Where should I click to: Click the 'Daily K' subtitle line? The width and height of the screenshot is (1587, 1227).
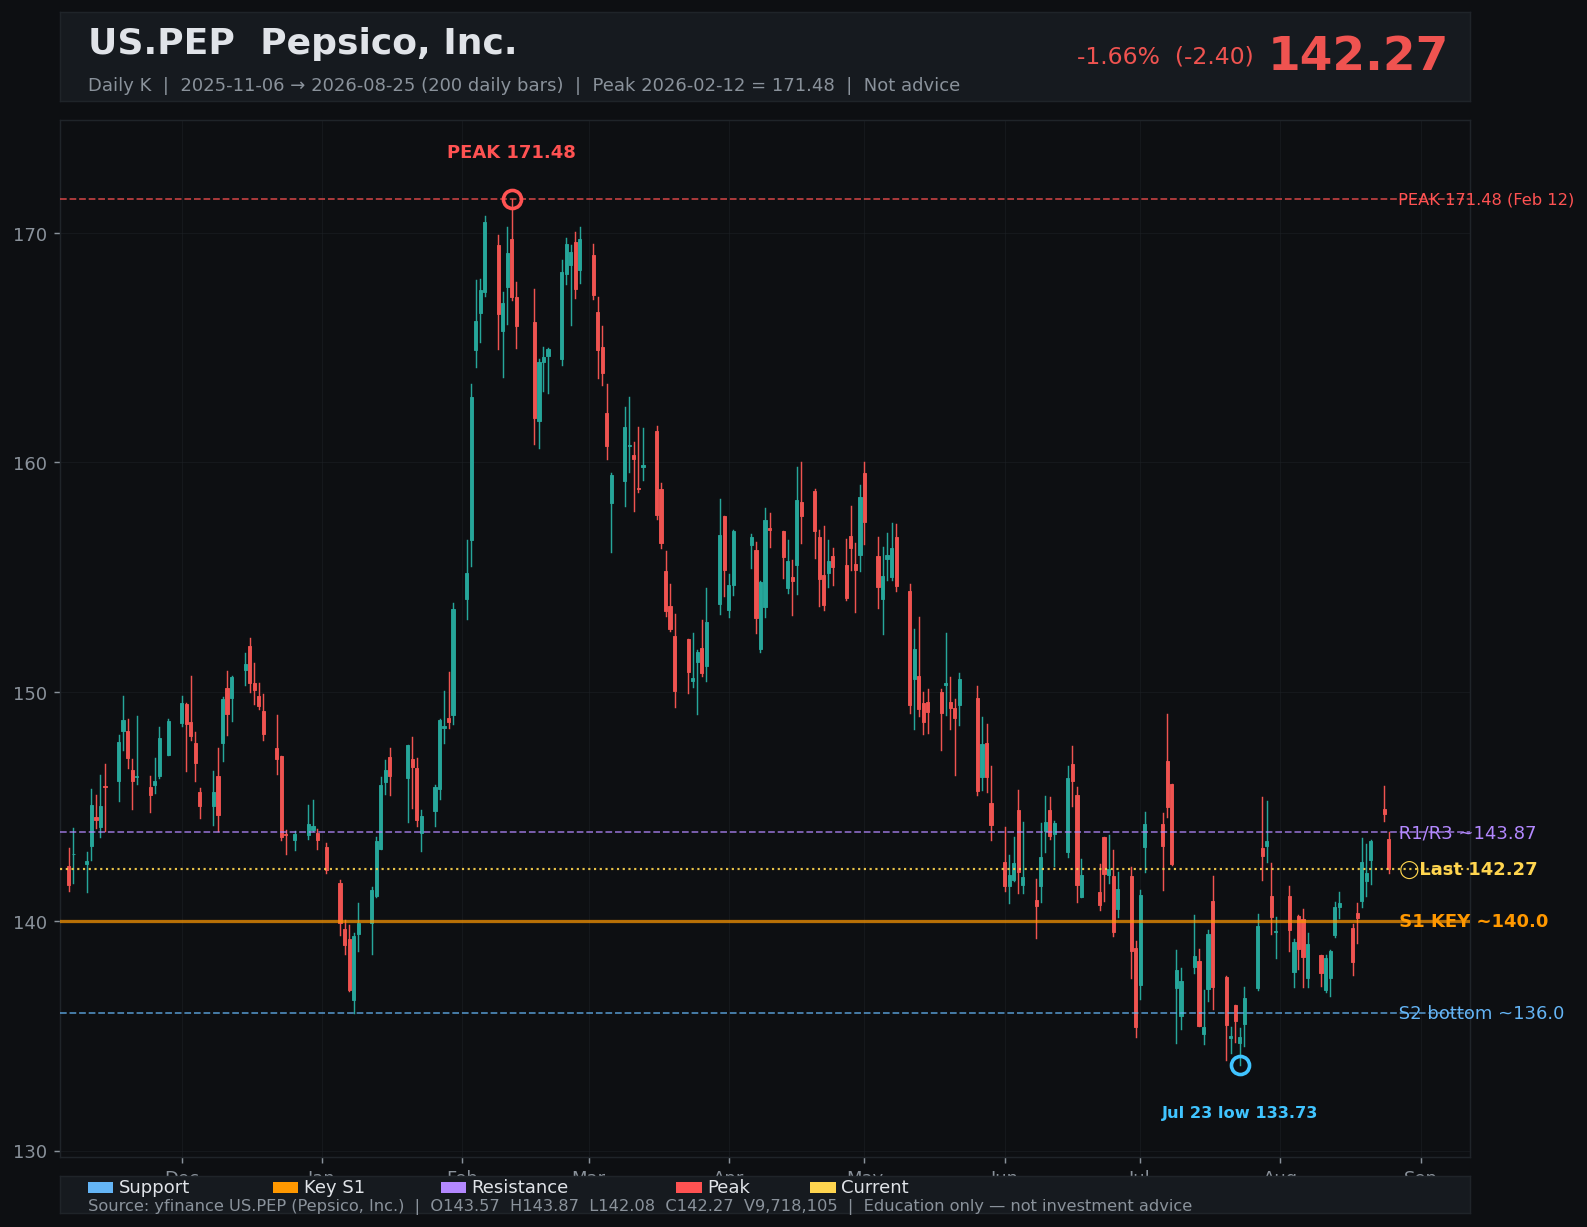pos(524,85)
